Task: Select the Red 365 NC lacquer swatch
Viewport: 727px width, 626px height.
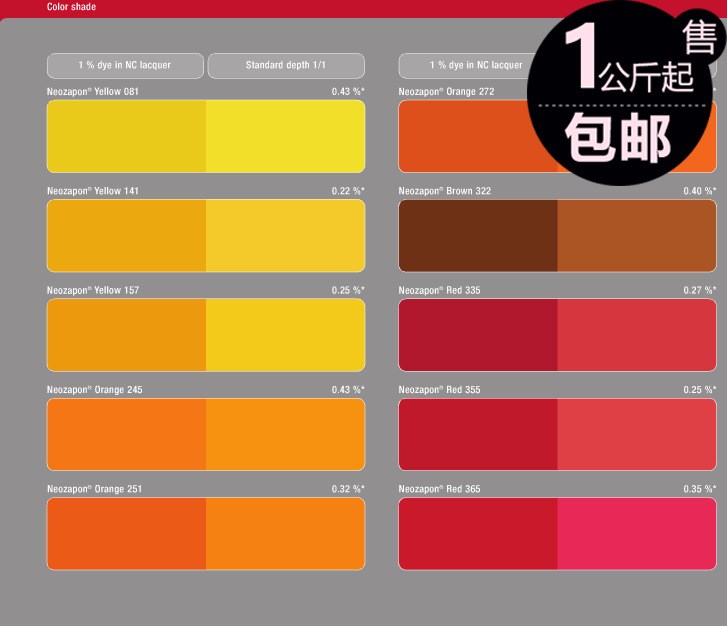Action: (x=478, y=534)
